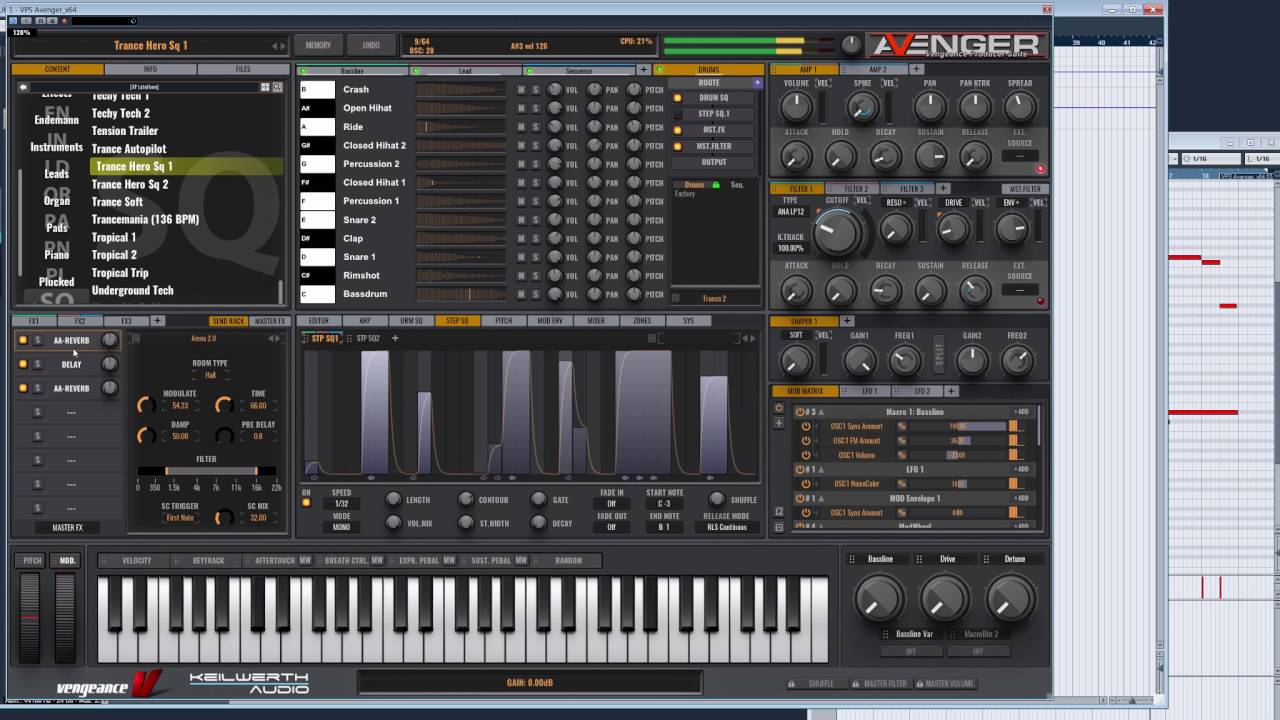Viewport: 1280px width, 720px height.
Task: Open RELEASE MODE RLS Continuous dropdown
Action: 726,527
